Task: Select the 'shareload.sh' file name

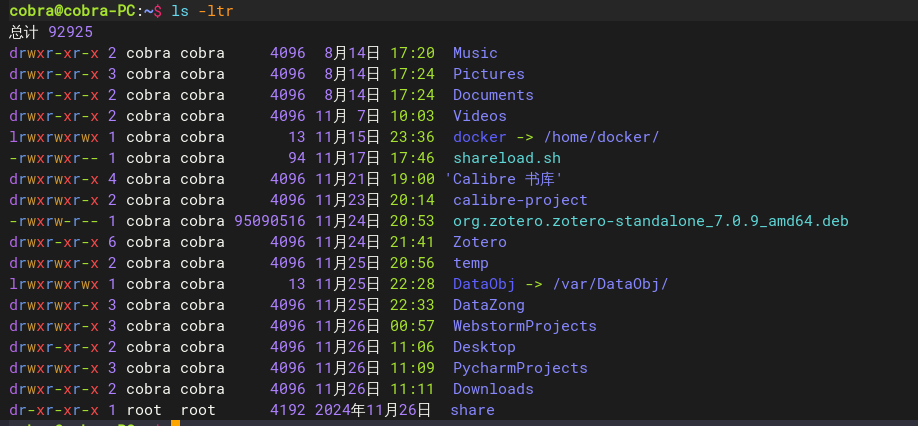Action: point(507,158)
